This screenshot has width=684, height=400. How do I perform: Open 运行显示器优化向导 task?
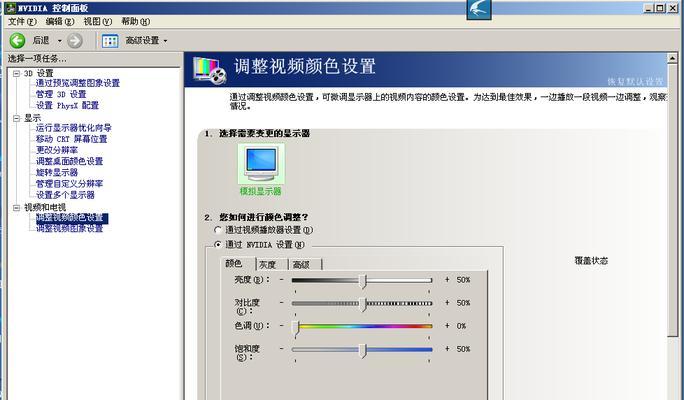[74, 128]
